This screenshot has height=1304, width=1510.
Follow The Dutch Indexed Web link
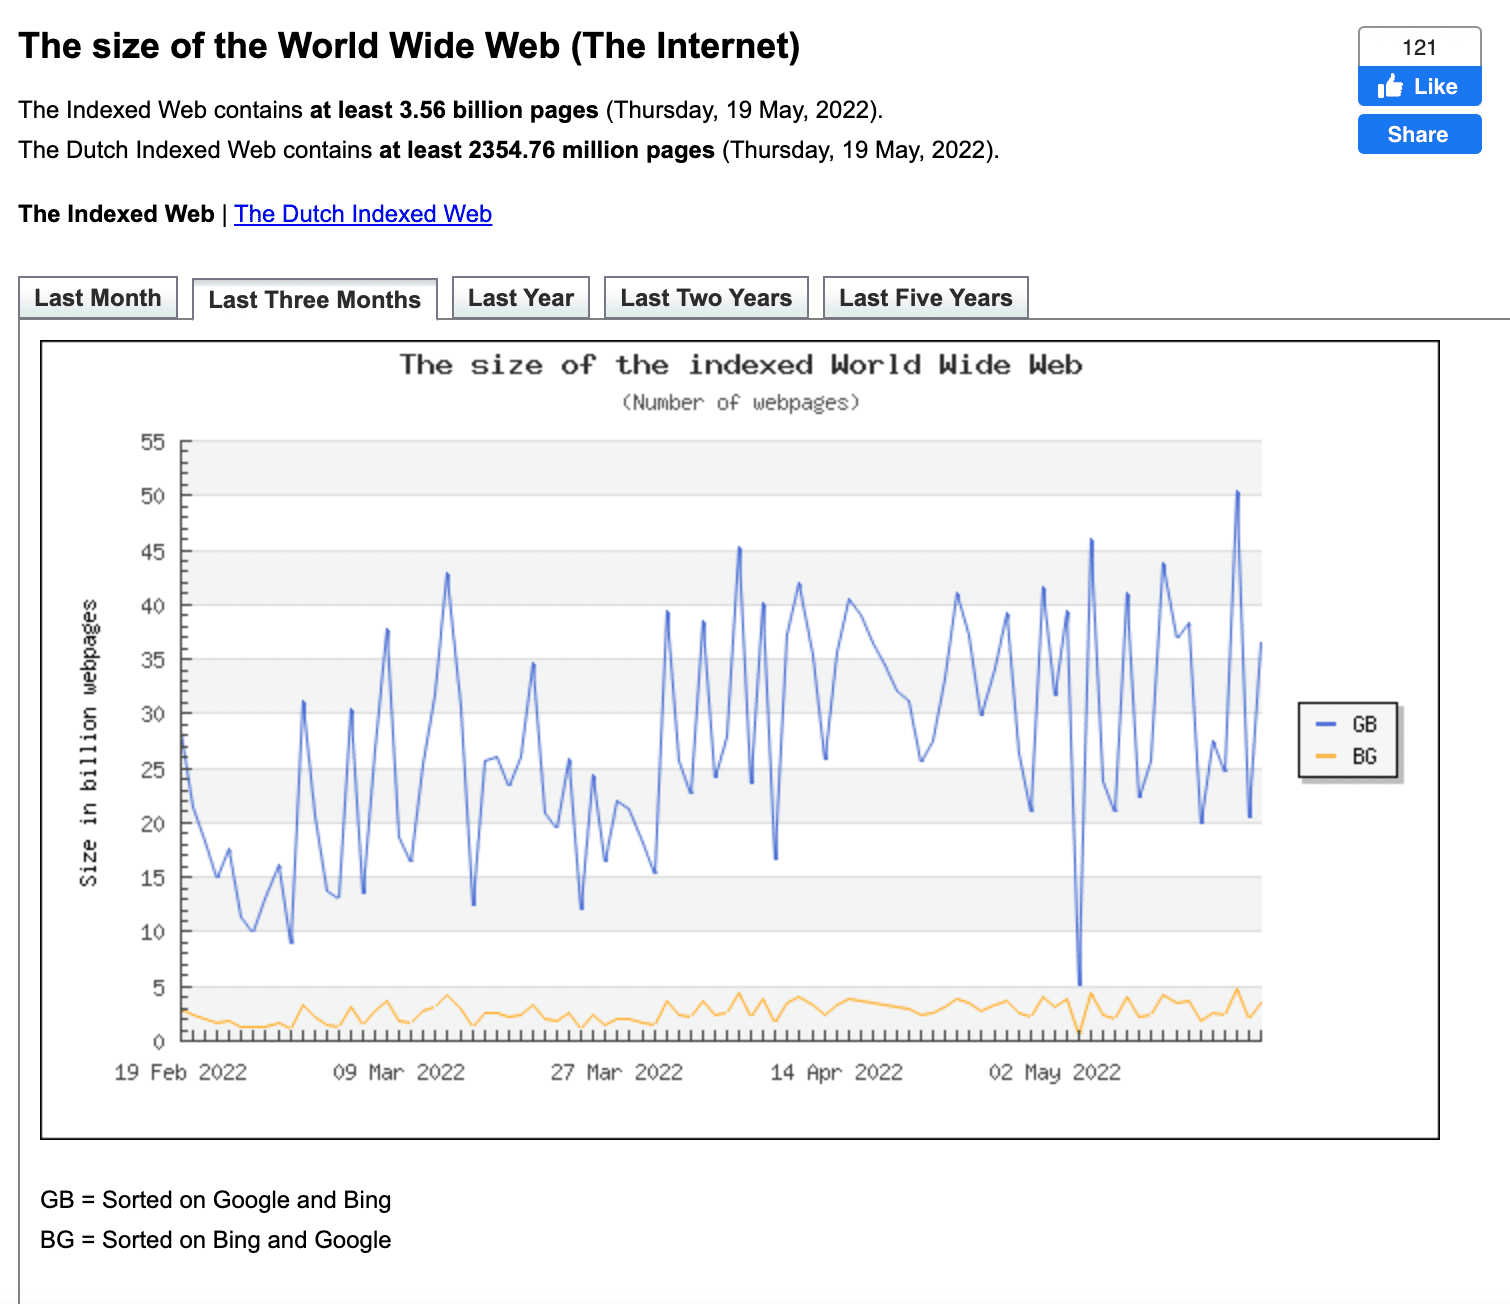tap(363, 214)
